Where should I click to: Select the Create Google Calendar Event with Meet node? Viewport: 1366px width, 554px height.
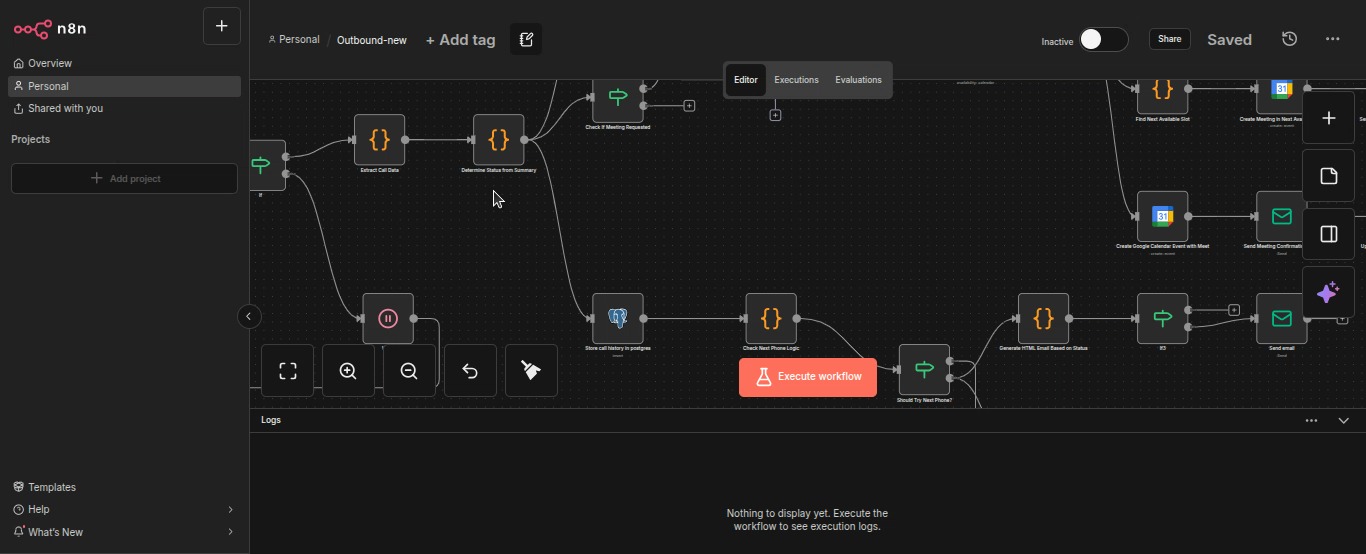point(1163,216)
